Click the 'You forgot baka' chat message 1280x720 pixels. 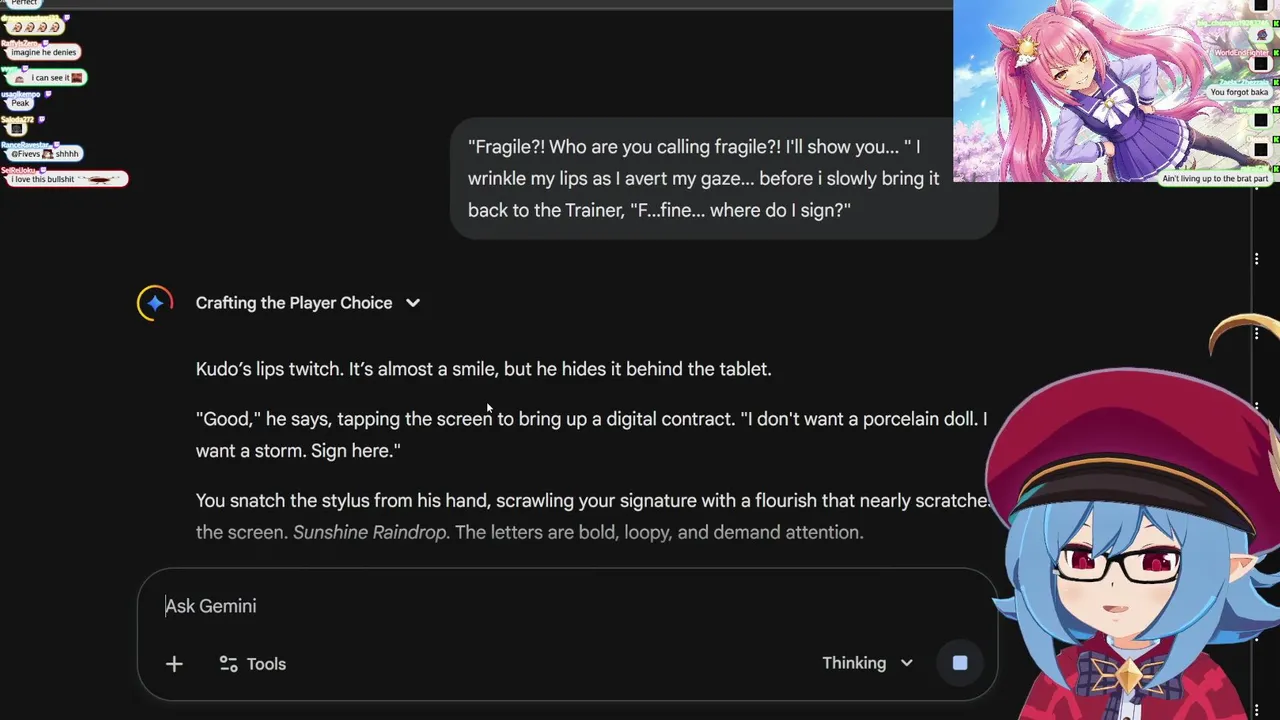point(1239,92)
